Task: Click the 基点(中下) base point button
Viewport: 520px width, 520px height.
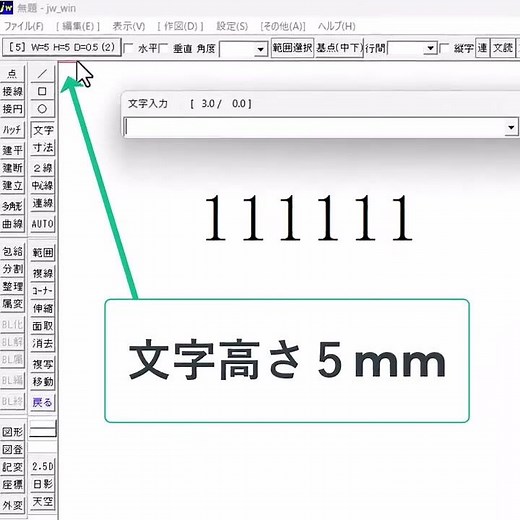Action: coord(339,48)
